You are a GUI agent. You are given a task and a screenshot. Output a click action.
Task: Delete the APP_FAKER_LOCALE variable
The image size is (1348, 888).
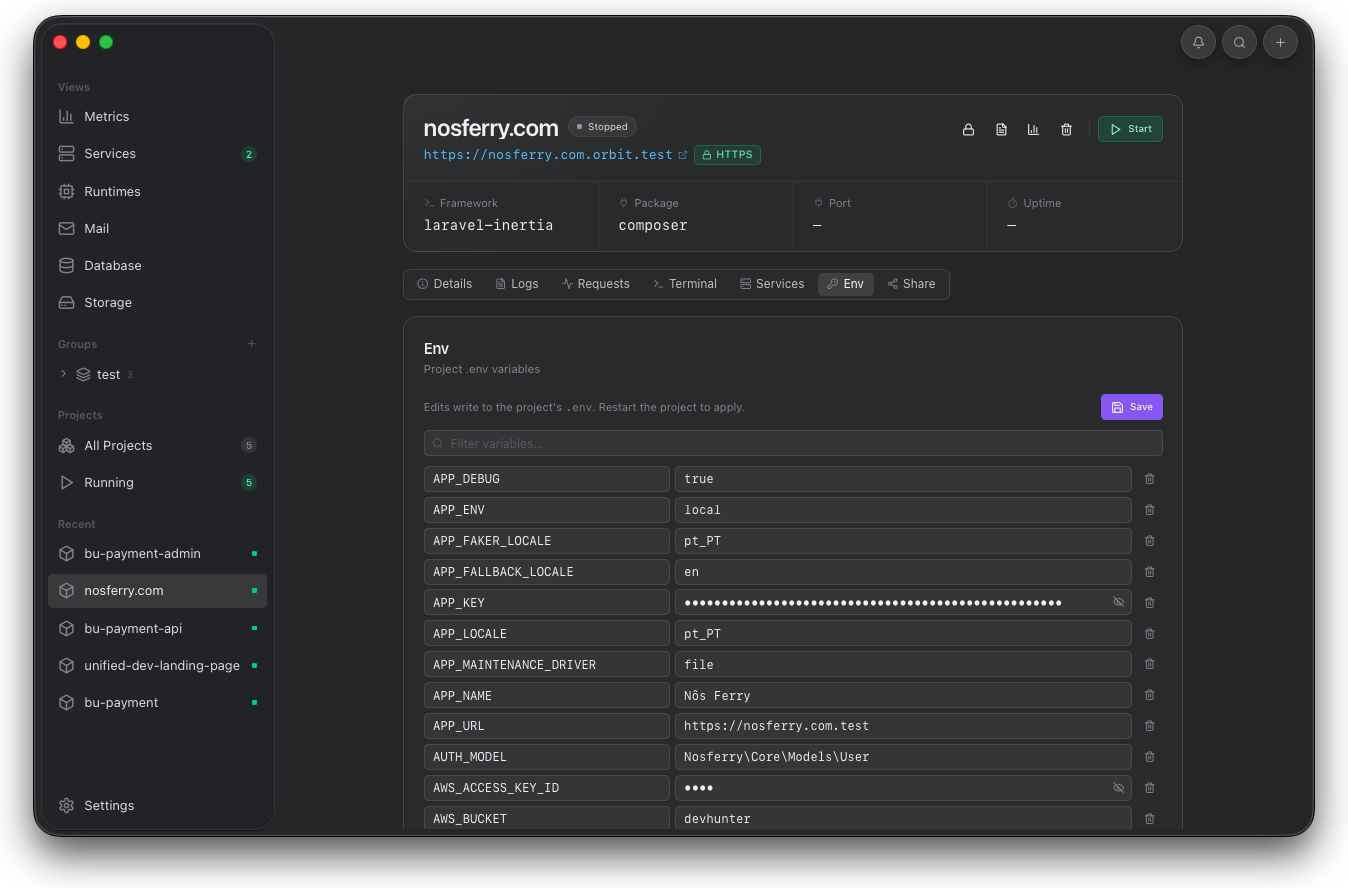coord(1150,541)
